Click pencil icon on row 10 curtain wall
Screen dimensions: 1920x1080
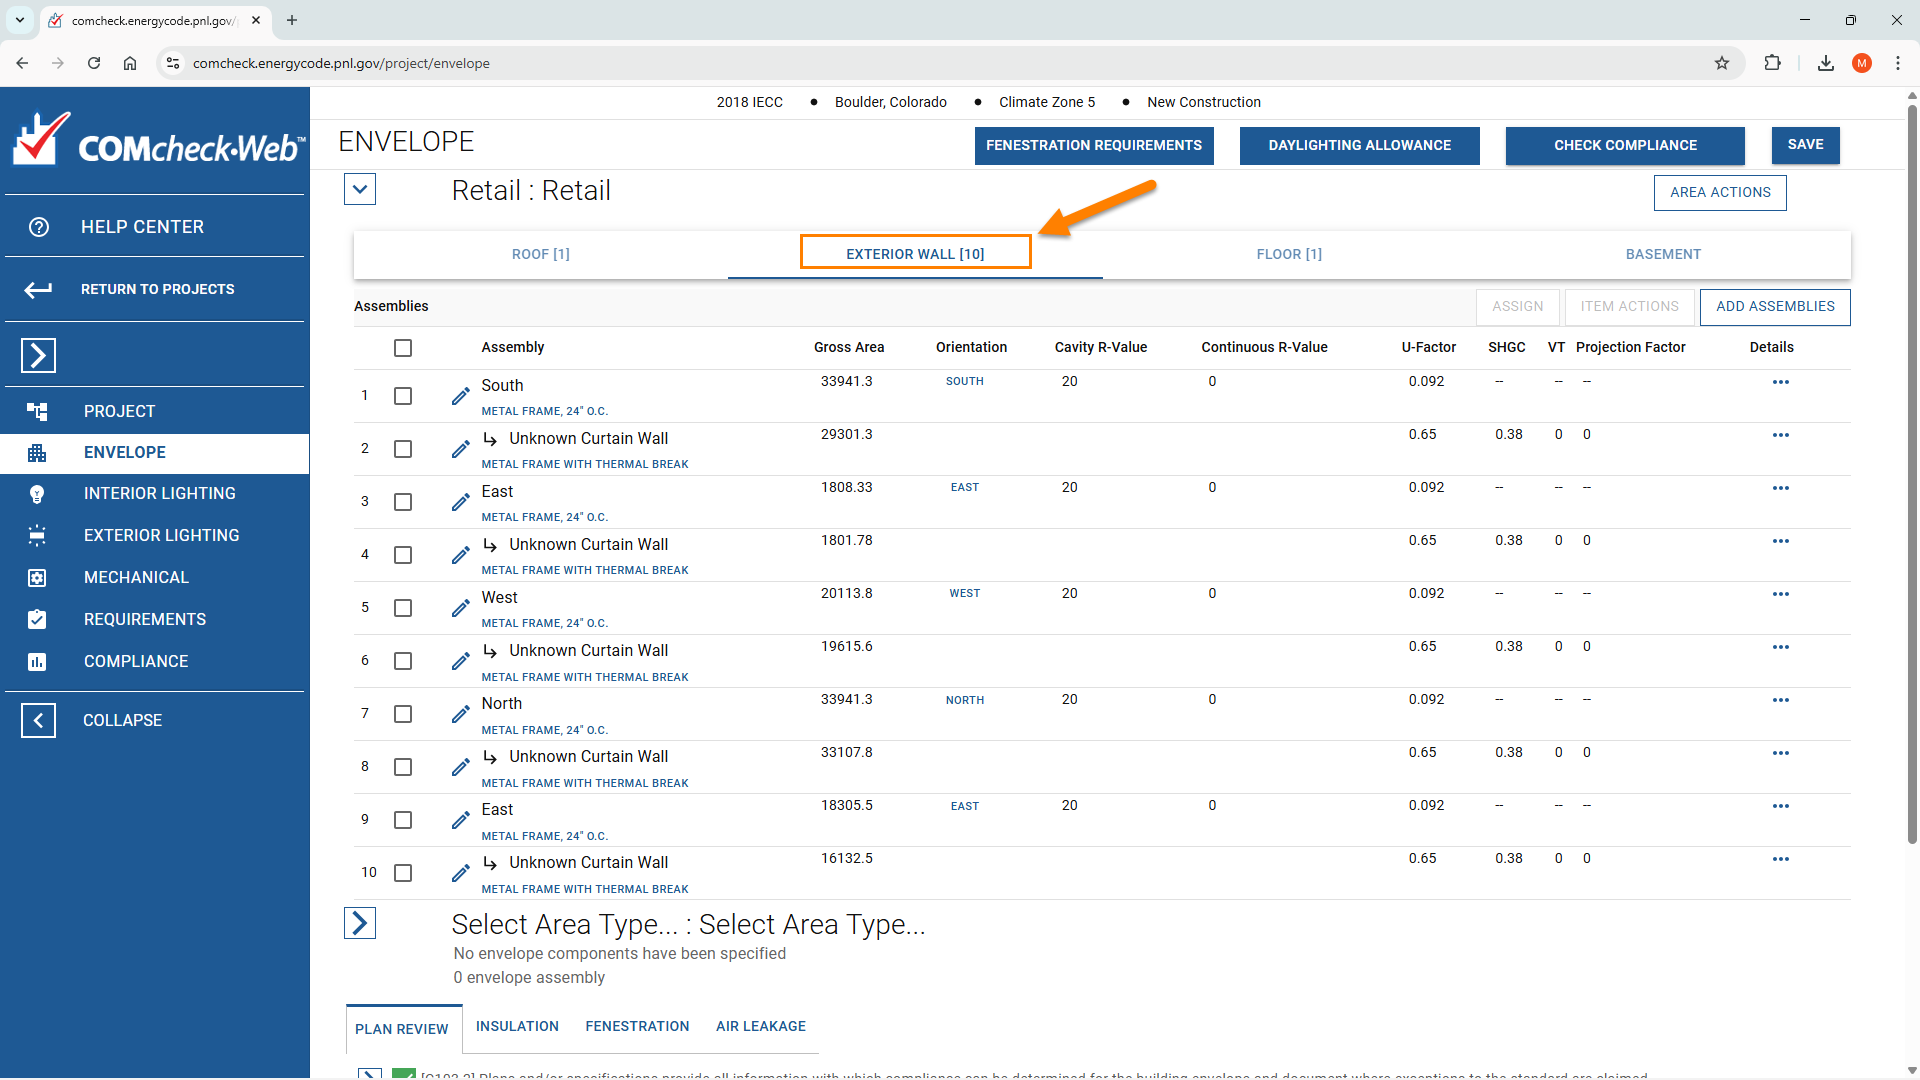[460, 873]
